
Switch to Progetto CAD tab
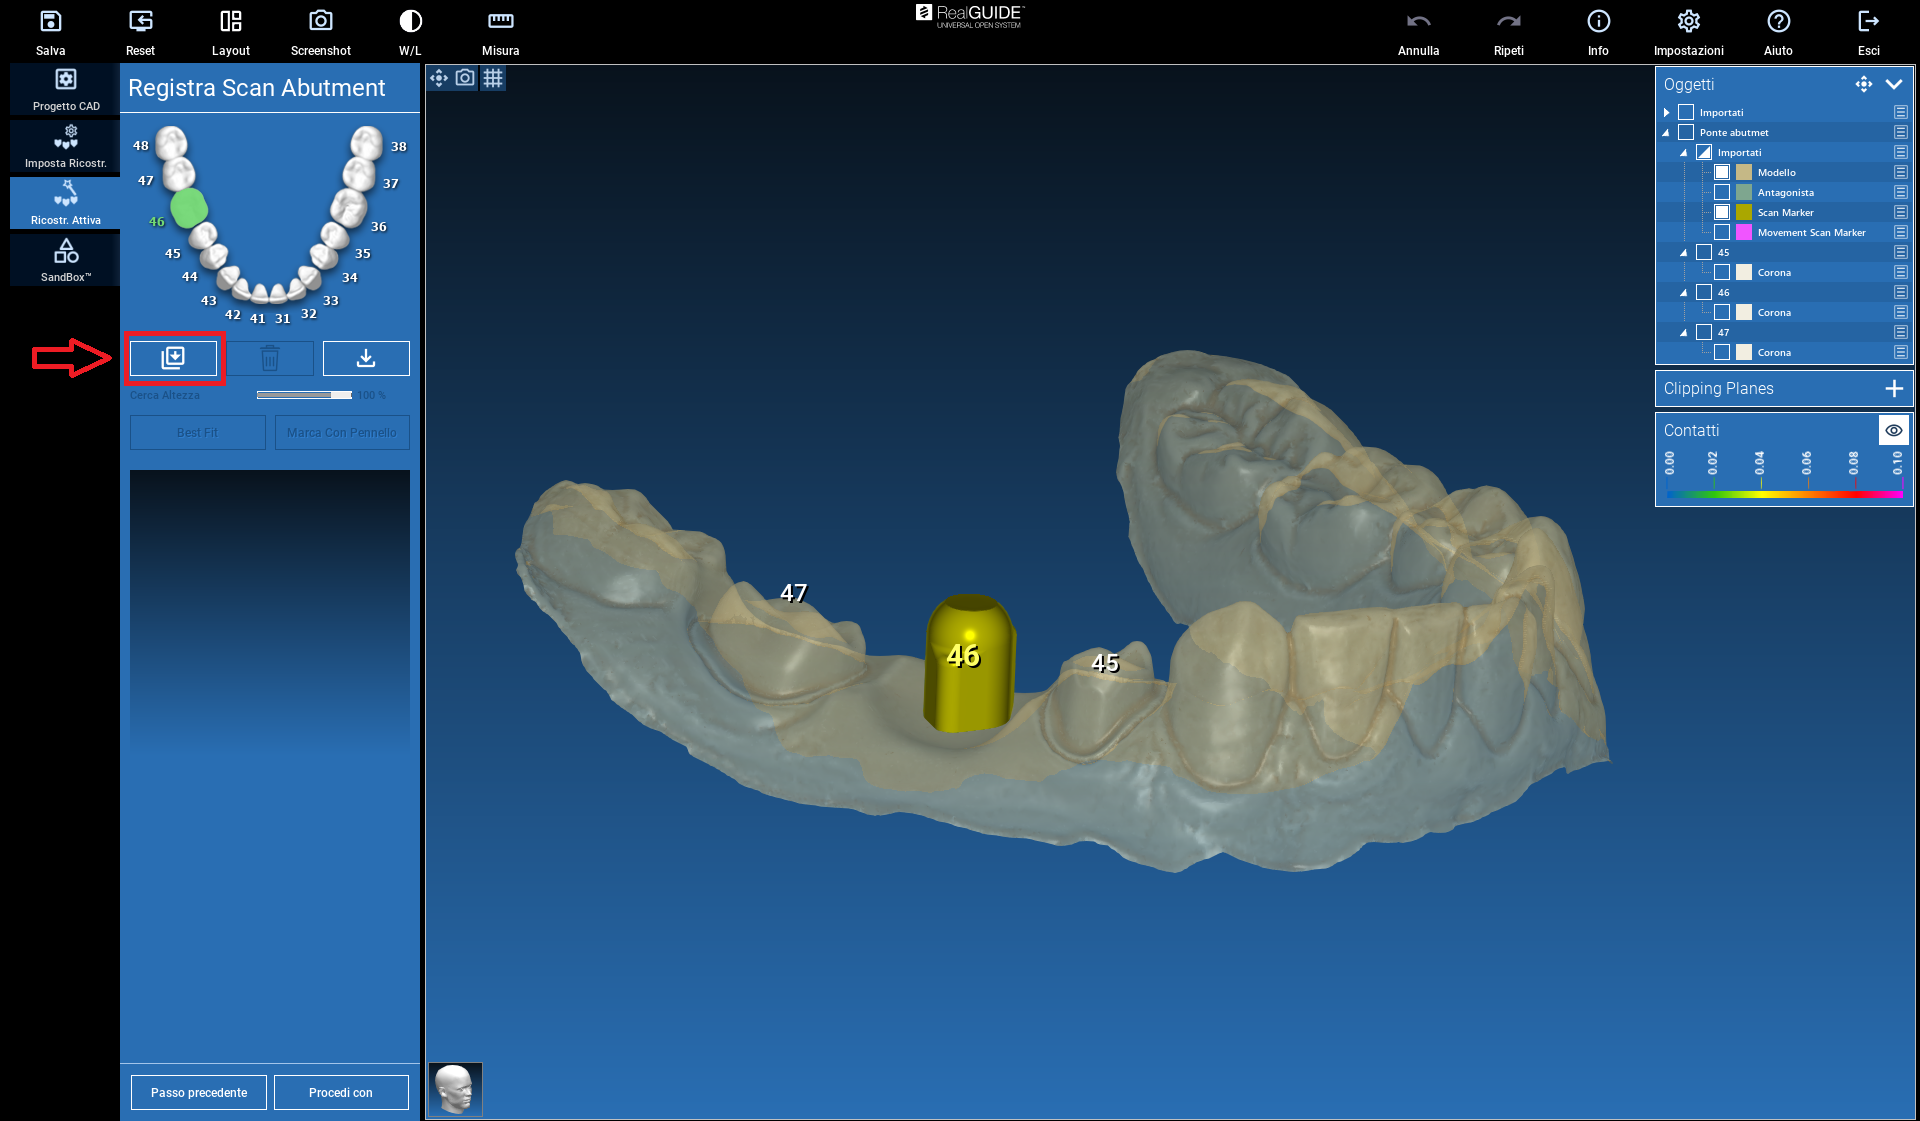pyautogui.click(x=66, y=89)
